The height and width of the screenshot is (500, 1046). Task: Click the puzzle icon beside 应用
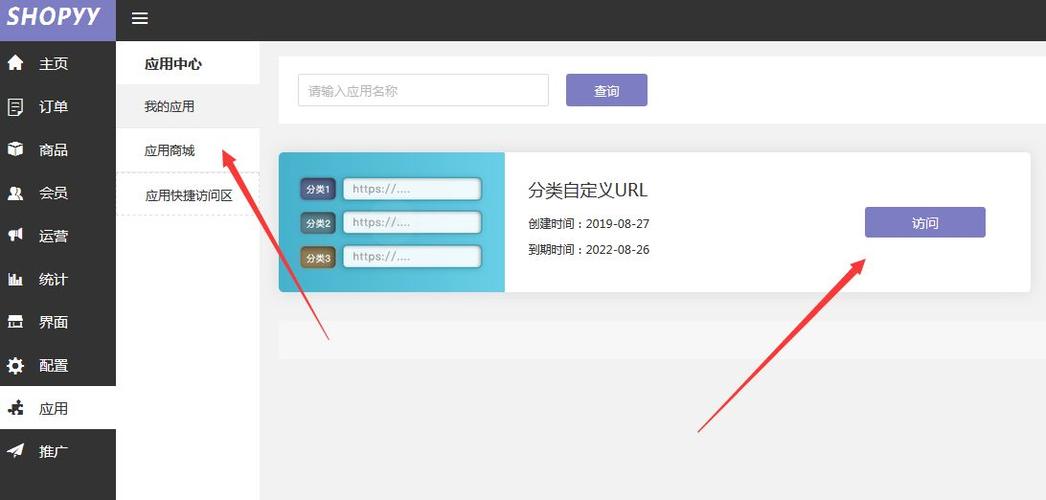pos(15,408)
